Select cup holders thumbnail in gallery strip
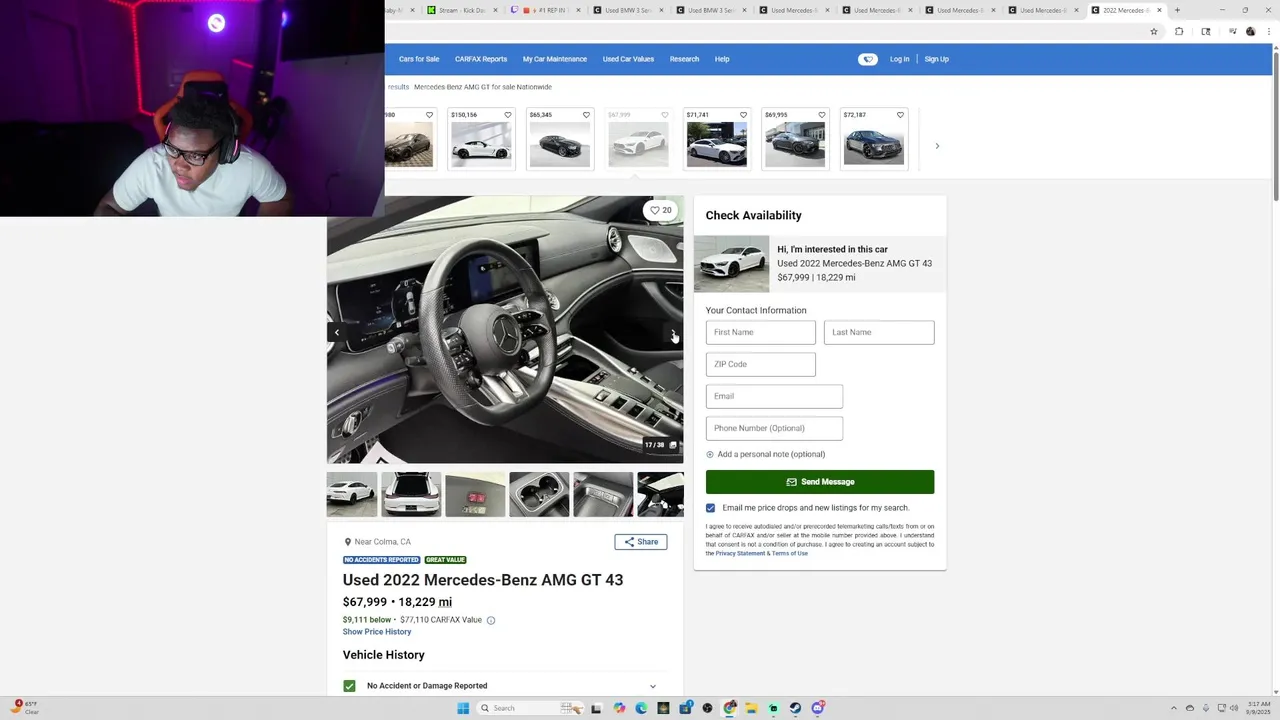The height and width of the screenshot is (720, 1280). [539, 494]
